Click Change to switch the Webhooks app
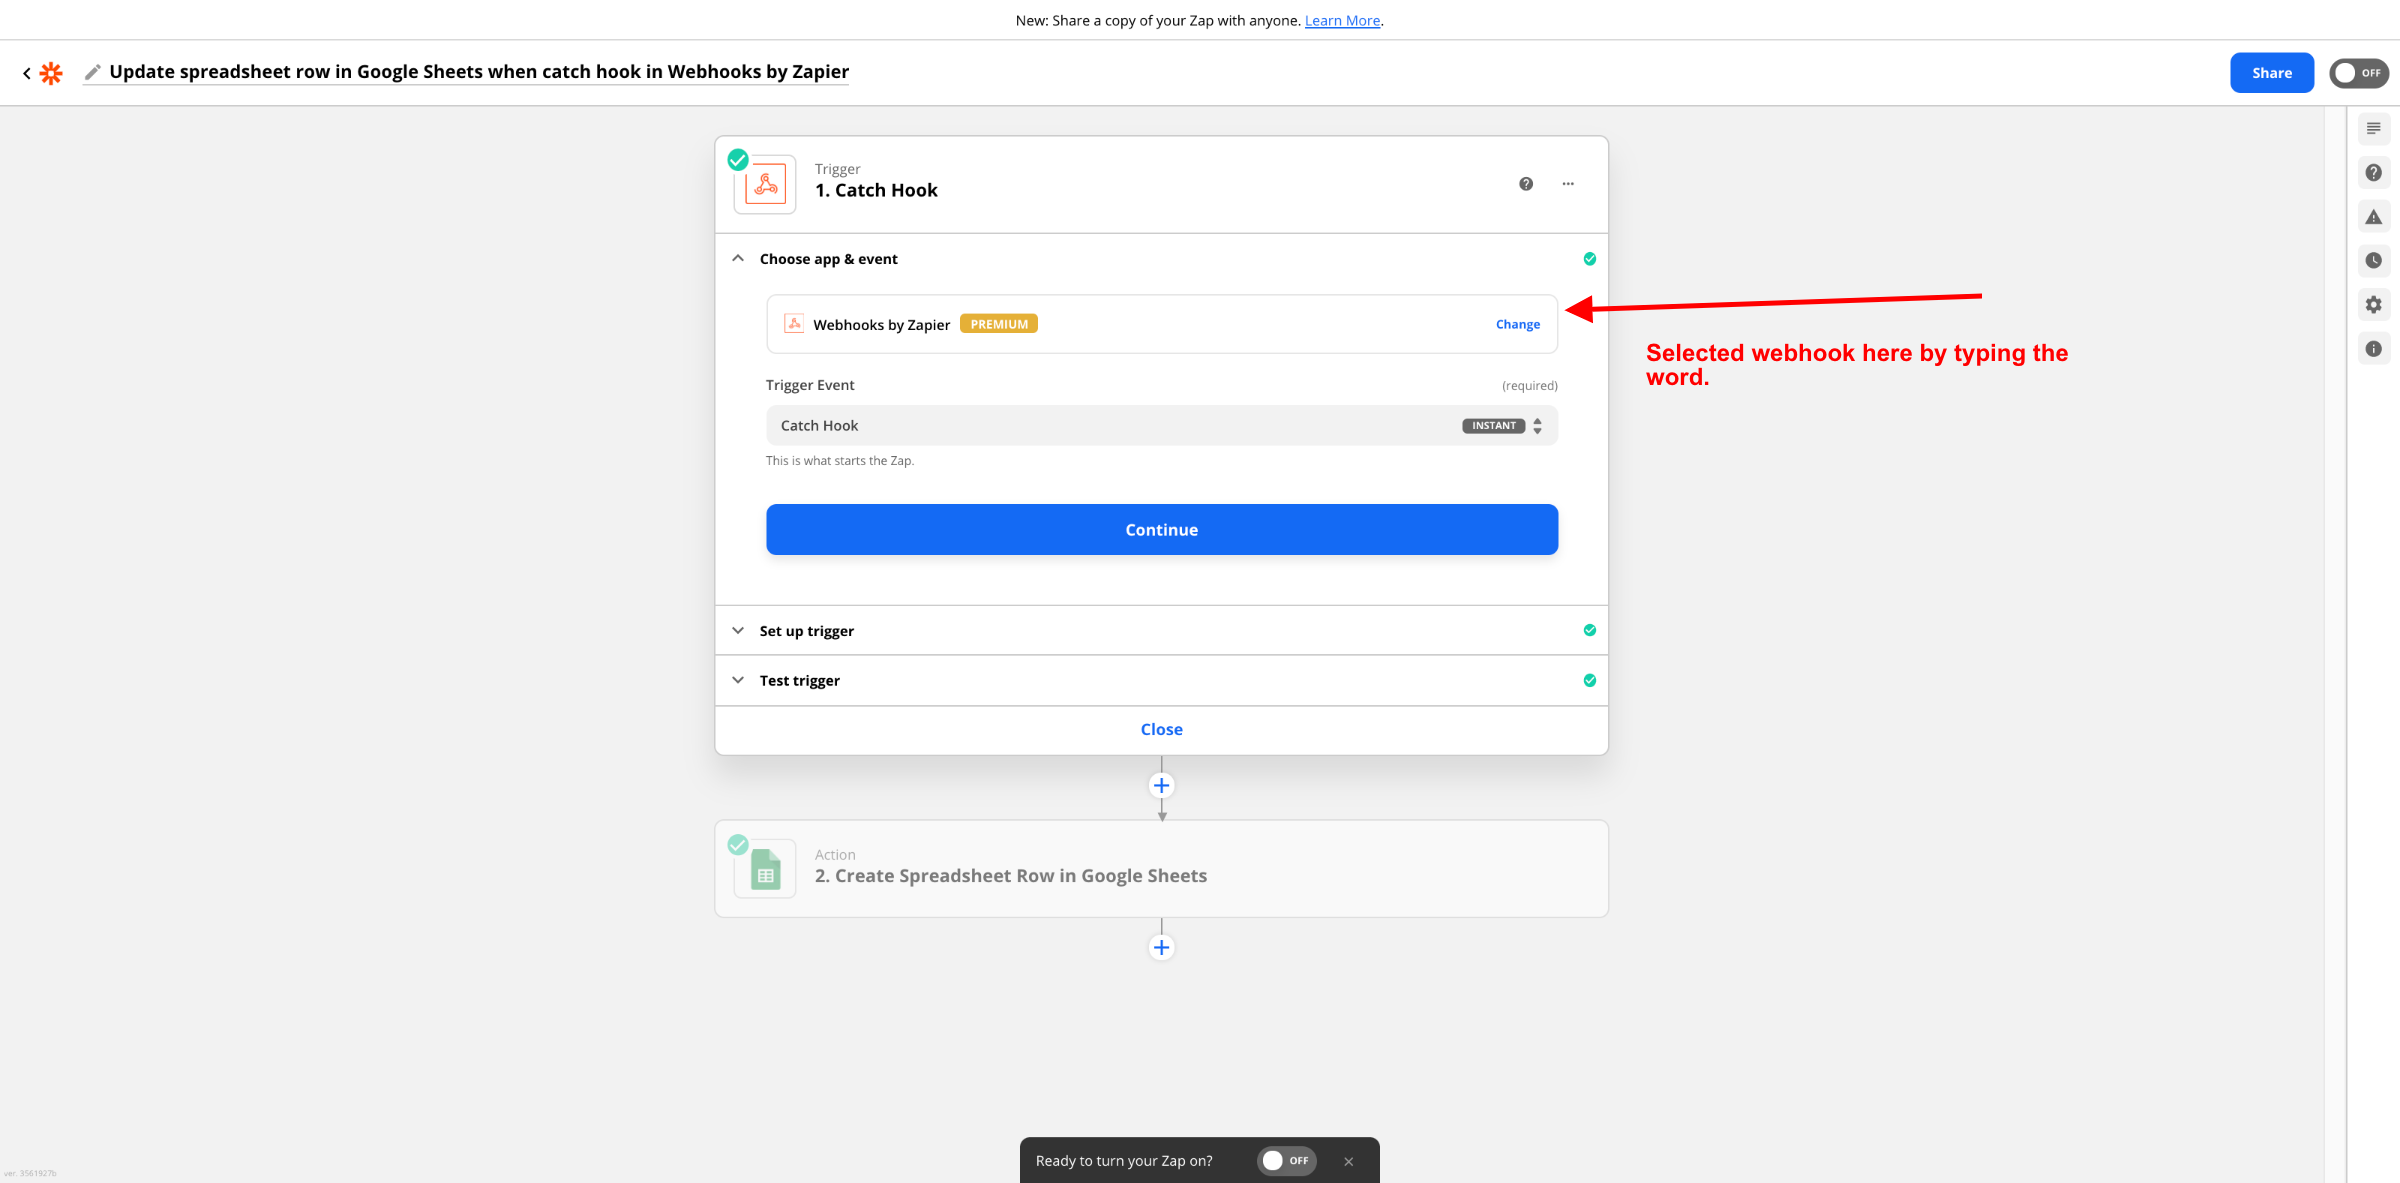The height and width of the screenshot is (1183, 2400). click(x=1518, y=324)
